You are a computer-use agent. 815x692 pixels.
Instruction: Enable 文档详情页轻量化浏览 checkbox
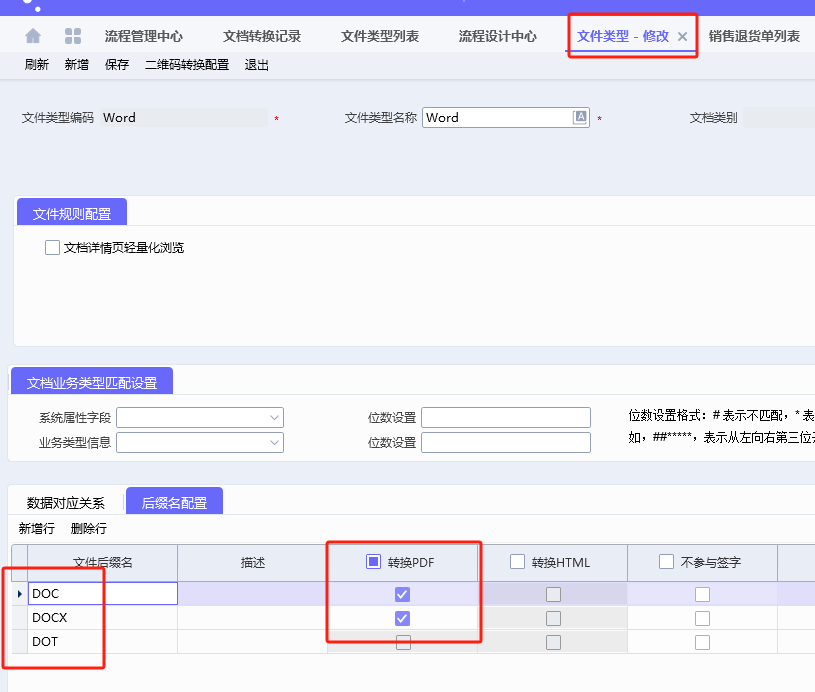51,246
